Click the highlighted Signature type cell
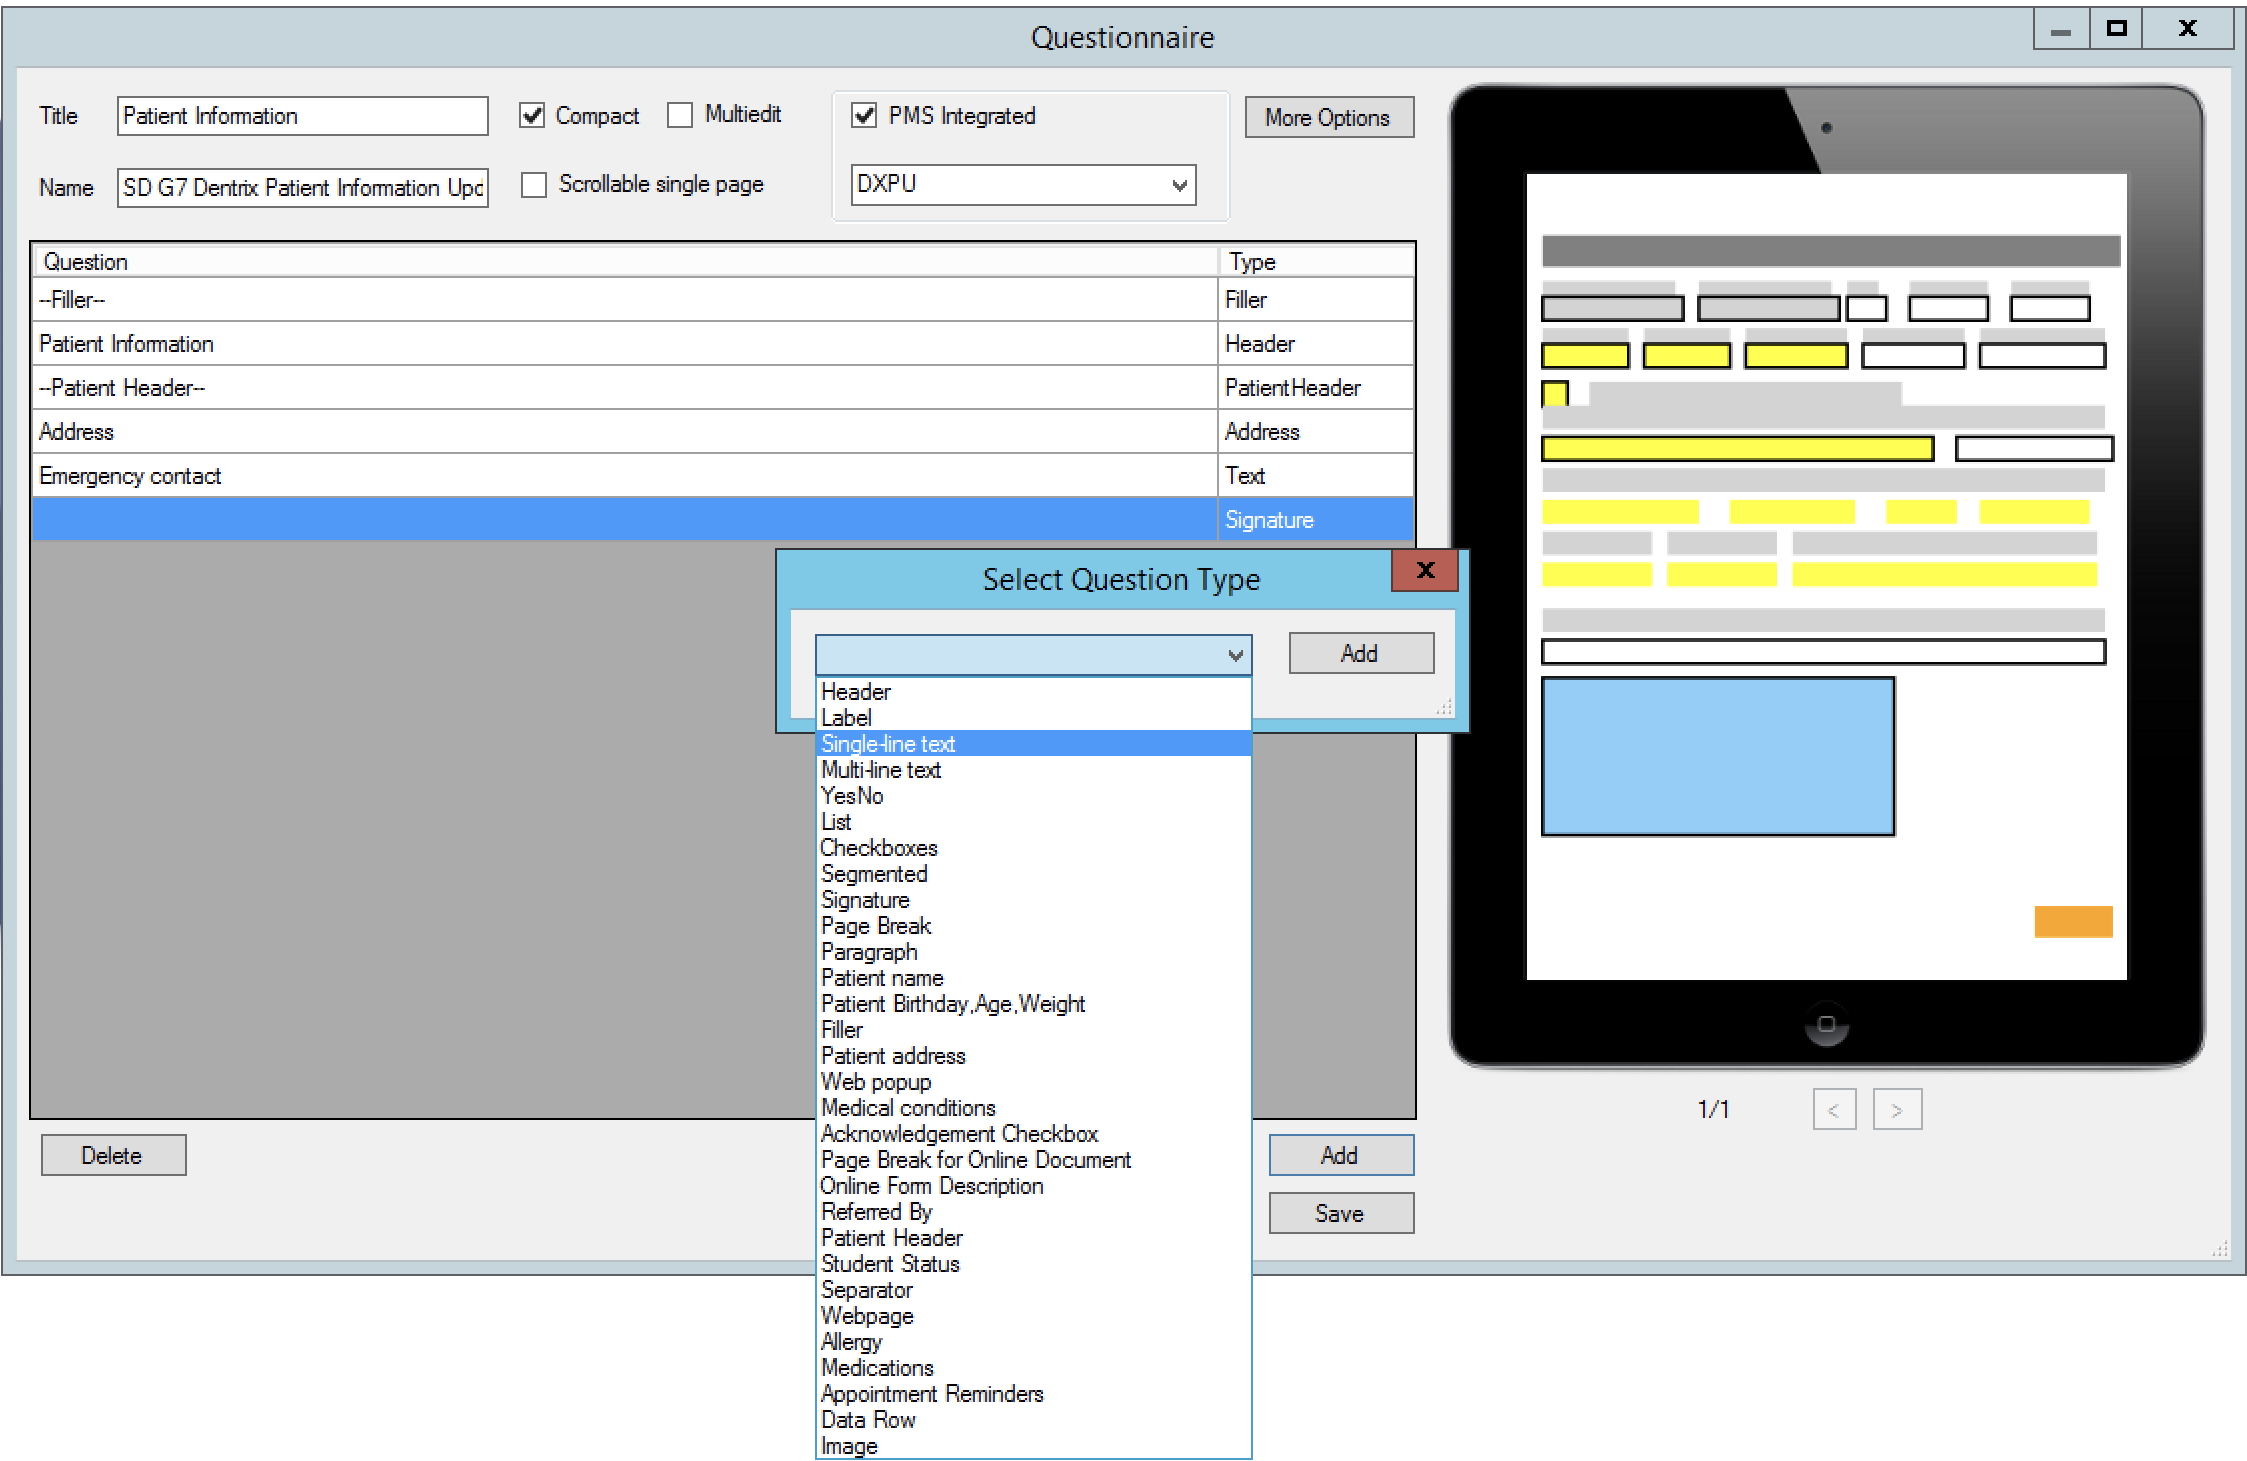The height and width of the screenshot is (1461, 2247). coord(1316,520)
